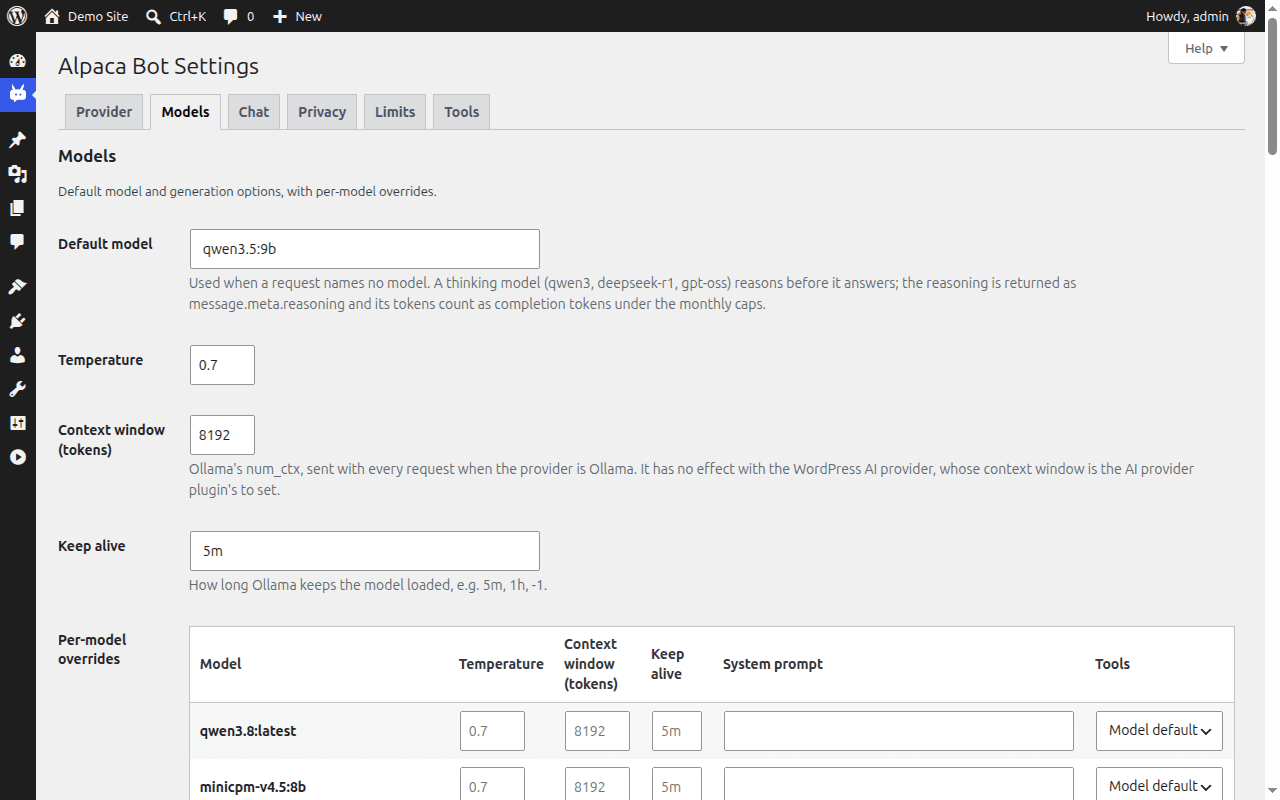This screenshot has width=1280, height=800.
Task: Click the global Context window tokens field
Action: coord(222,435)
